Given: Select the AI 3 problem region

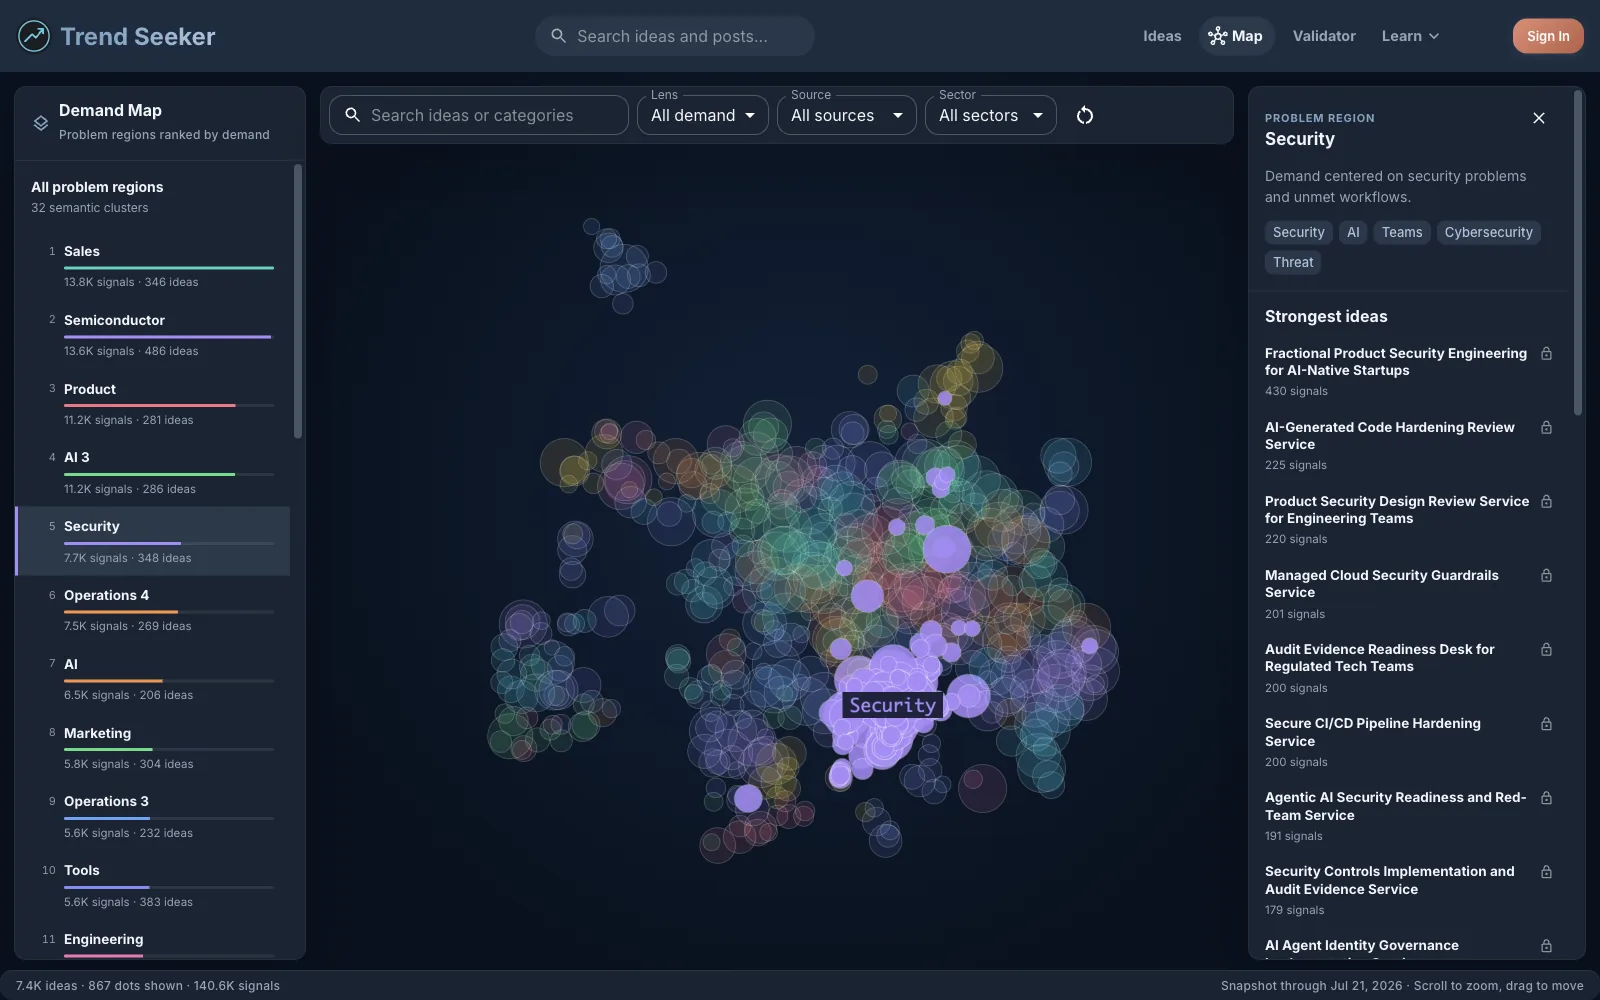Looking at the screenshot, I should pyautogui.click(x=154, y=472).
